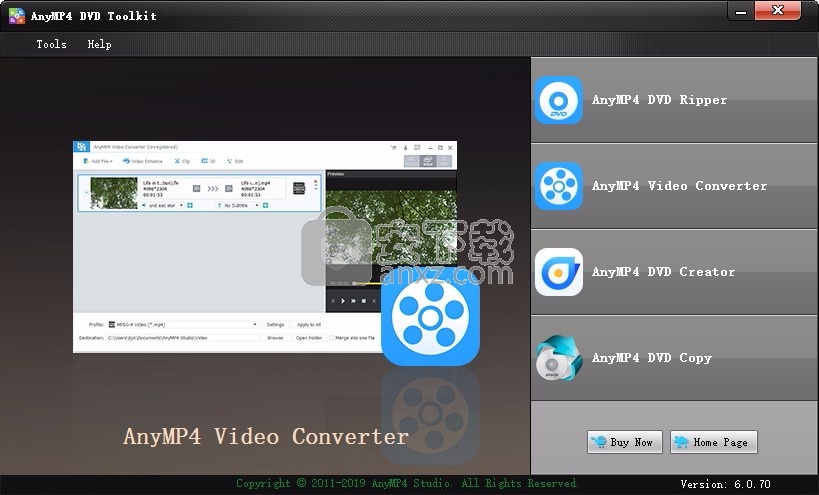Select AnyMP4 DVD Copy label
This screenshot has width=819, height=495.
coord(651,358)
